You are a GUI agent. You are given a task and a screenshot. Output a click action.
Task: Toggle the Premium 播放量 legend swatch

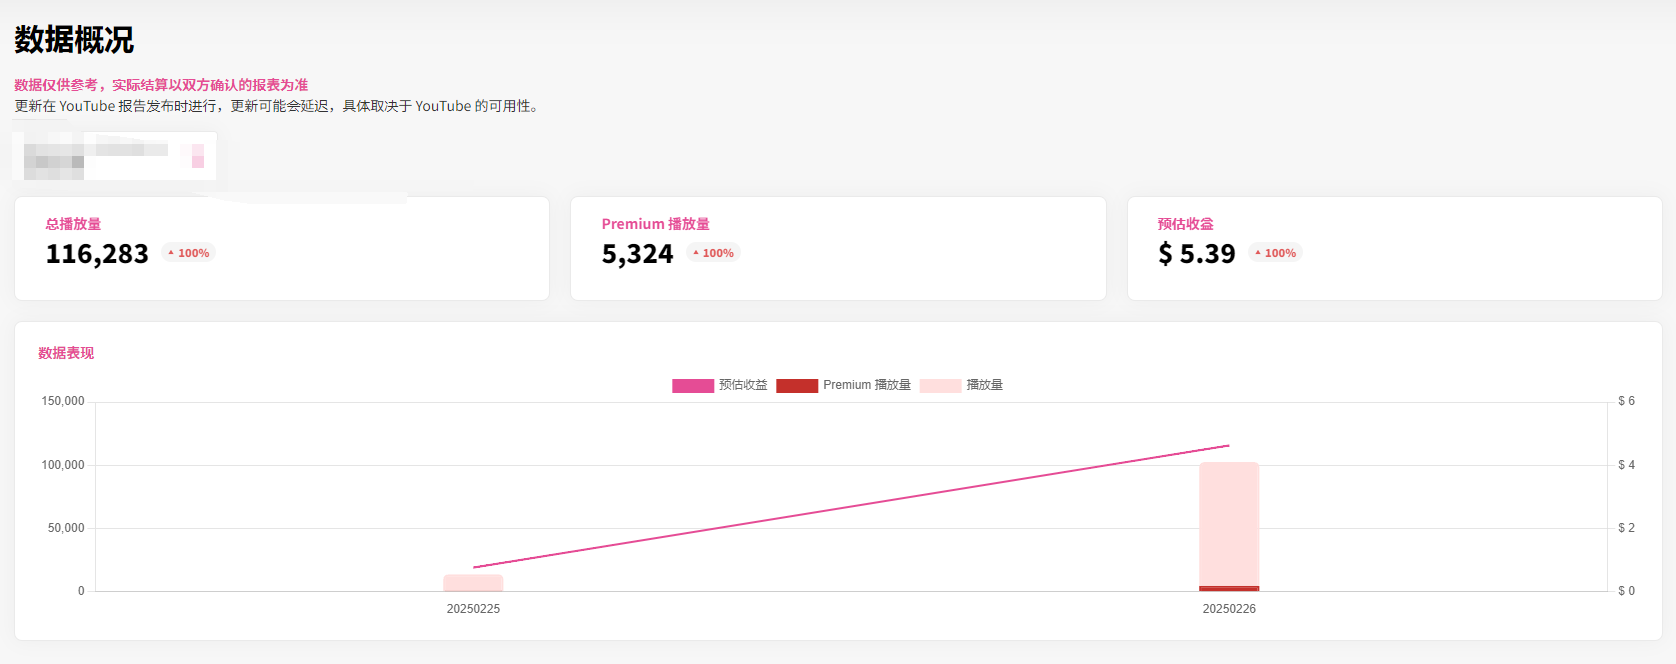point(796,386)
